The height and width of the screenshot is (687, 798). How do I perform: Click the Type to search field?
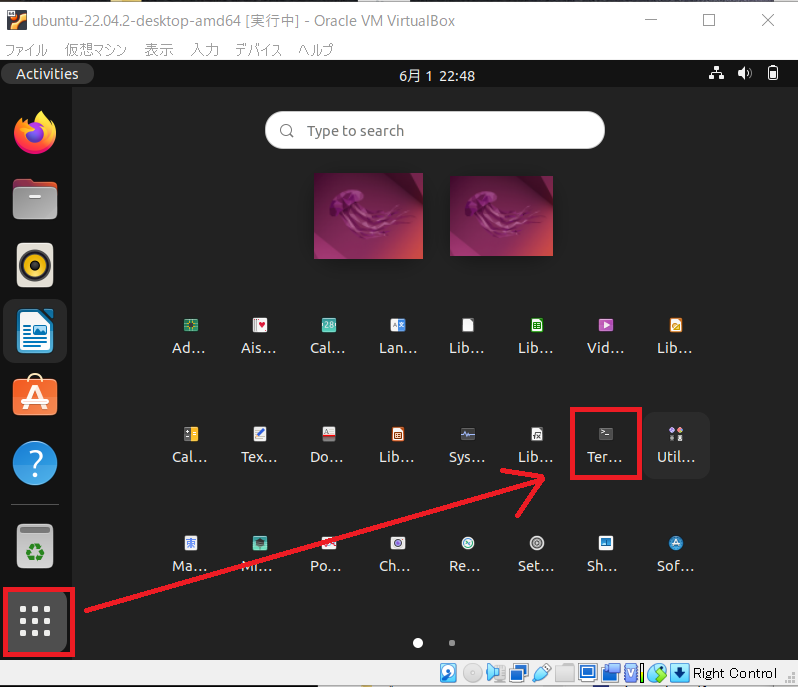pos(435,130)
